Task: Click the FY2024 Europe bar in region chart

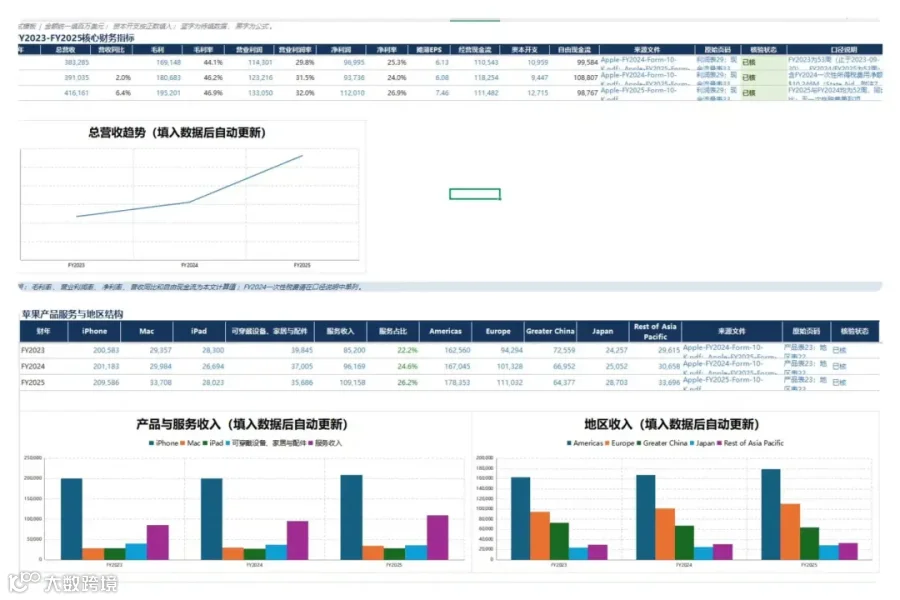Action: click(665, 534)
